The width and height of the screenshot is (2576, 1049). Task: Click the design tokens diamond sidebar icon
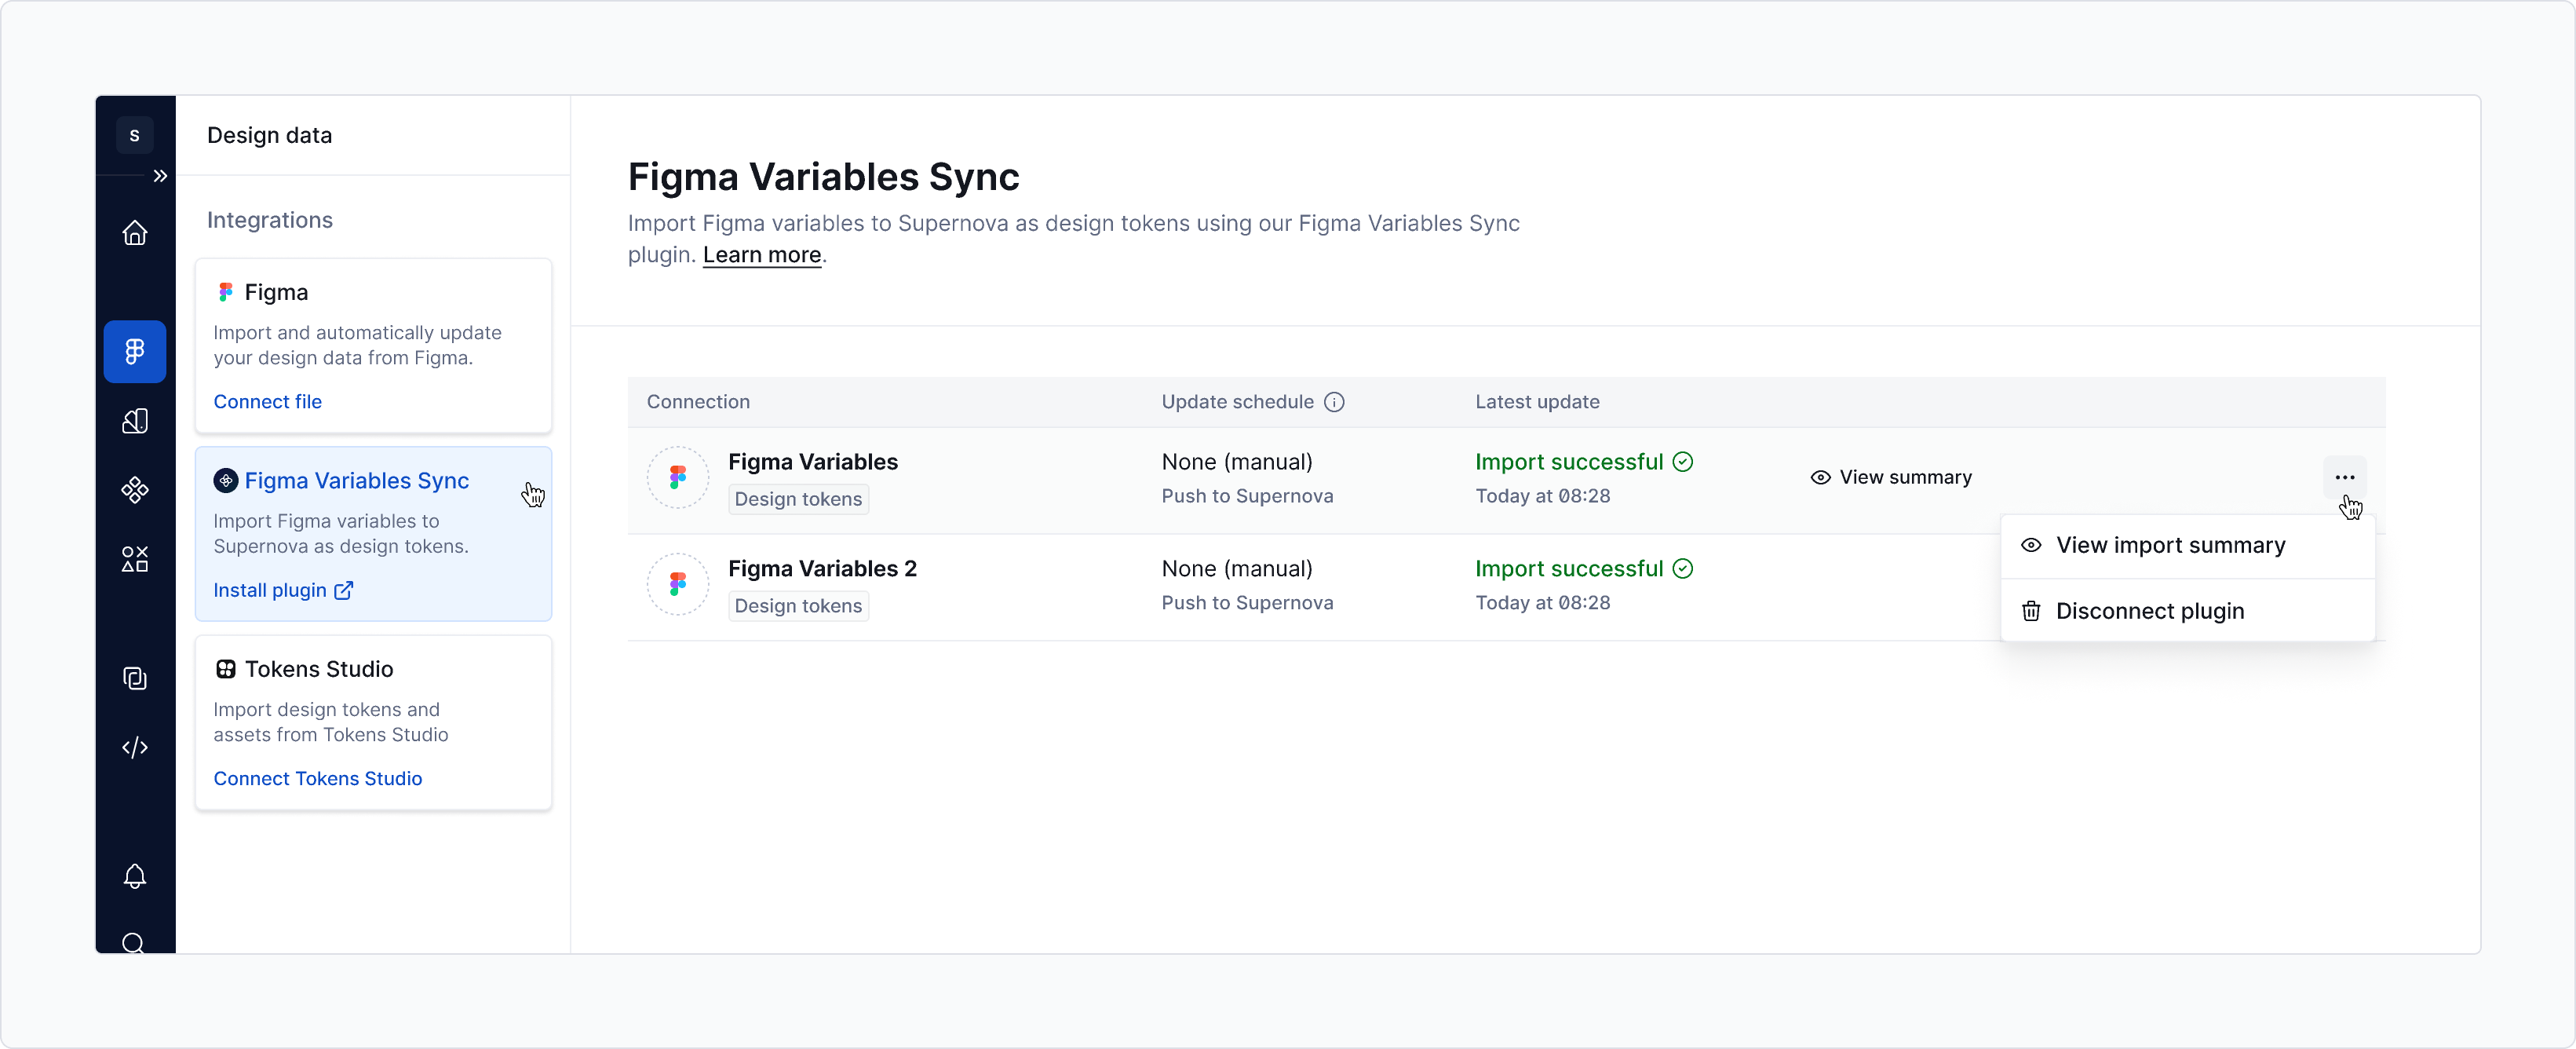[135, 489]
